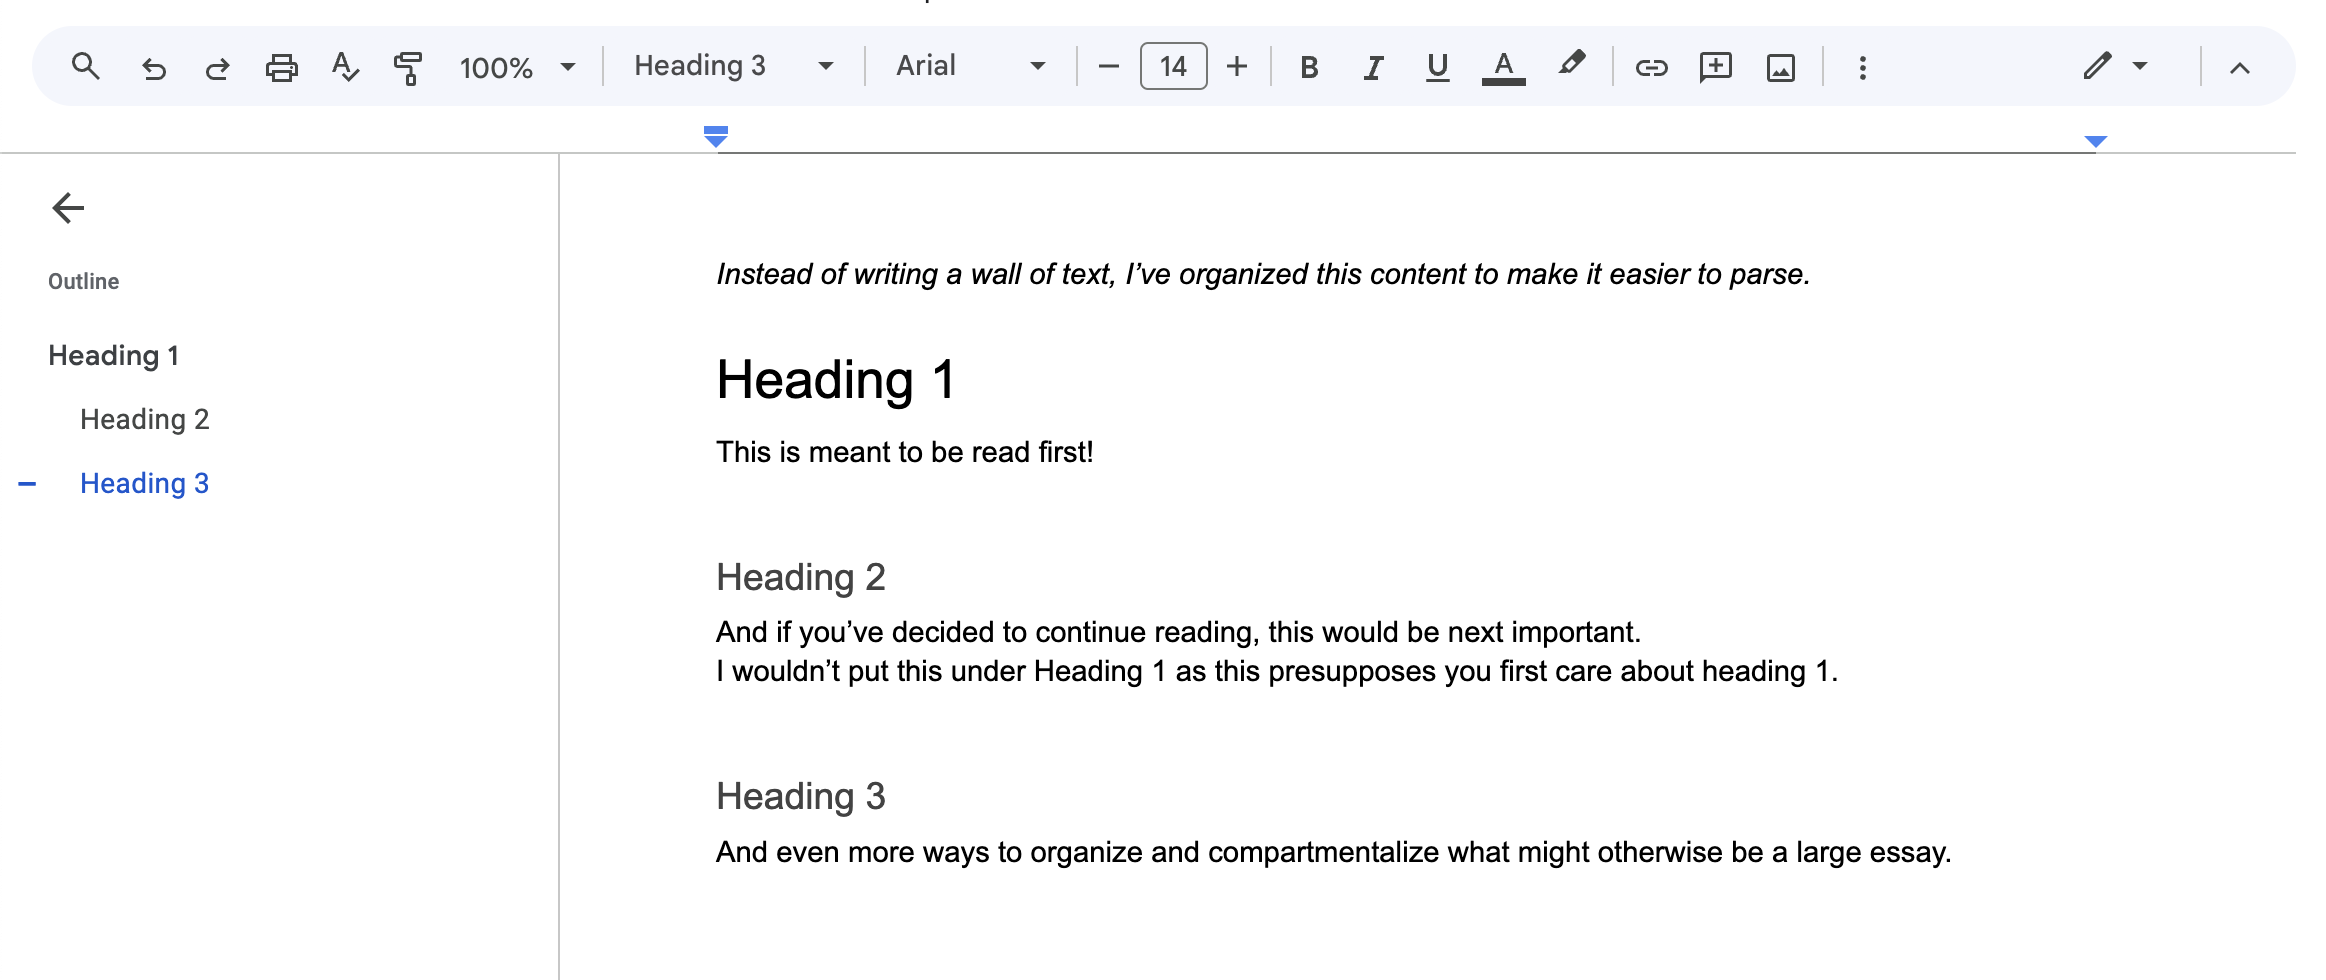Viewport: 2326px width, 980px height.
Task: Click the redo arrow icon
Action: (217, 68)
